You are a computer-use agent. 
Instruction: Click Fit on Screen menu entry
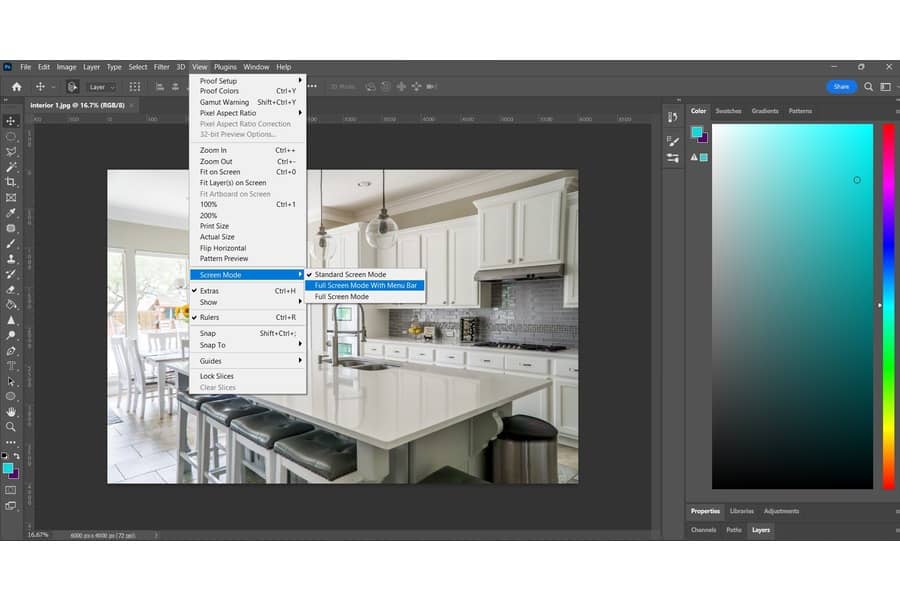click(x=220, y=172)
